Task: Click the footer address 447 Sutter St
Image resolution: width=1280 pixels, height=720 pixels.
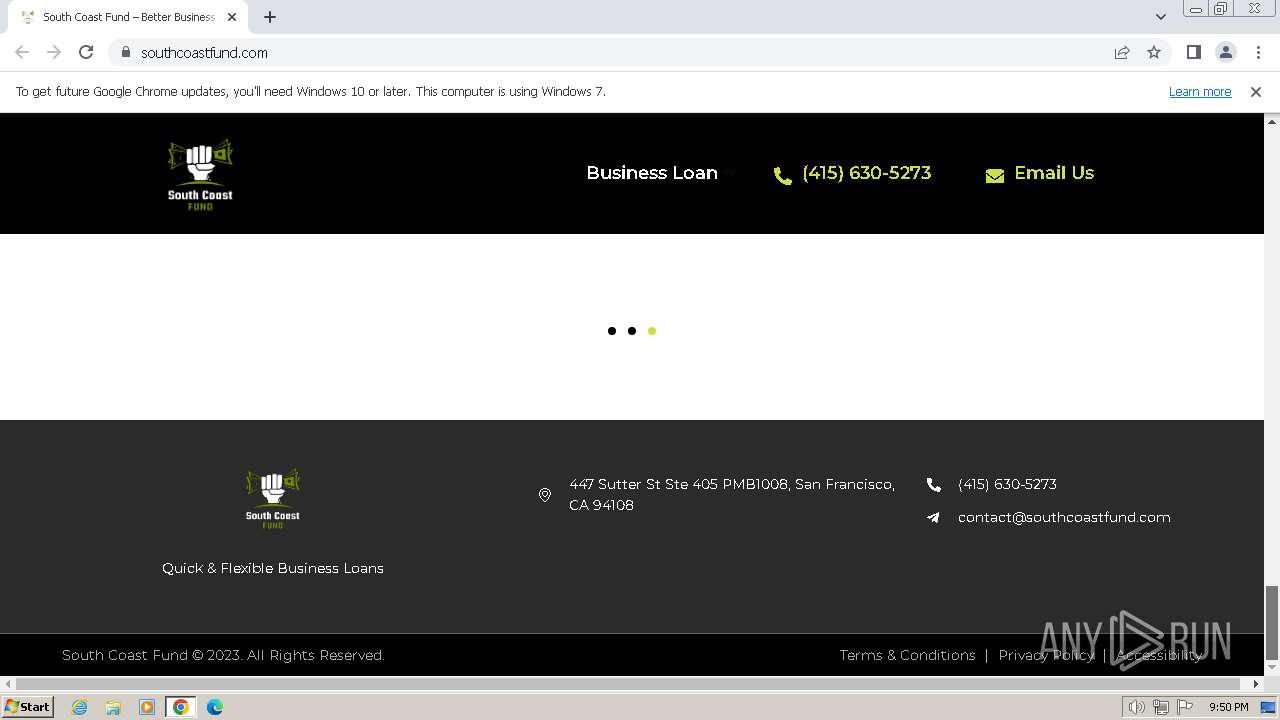Action: 732,495
